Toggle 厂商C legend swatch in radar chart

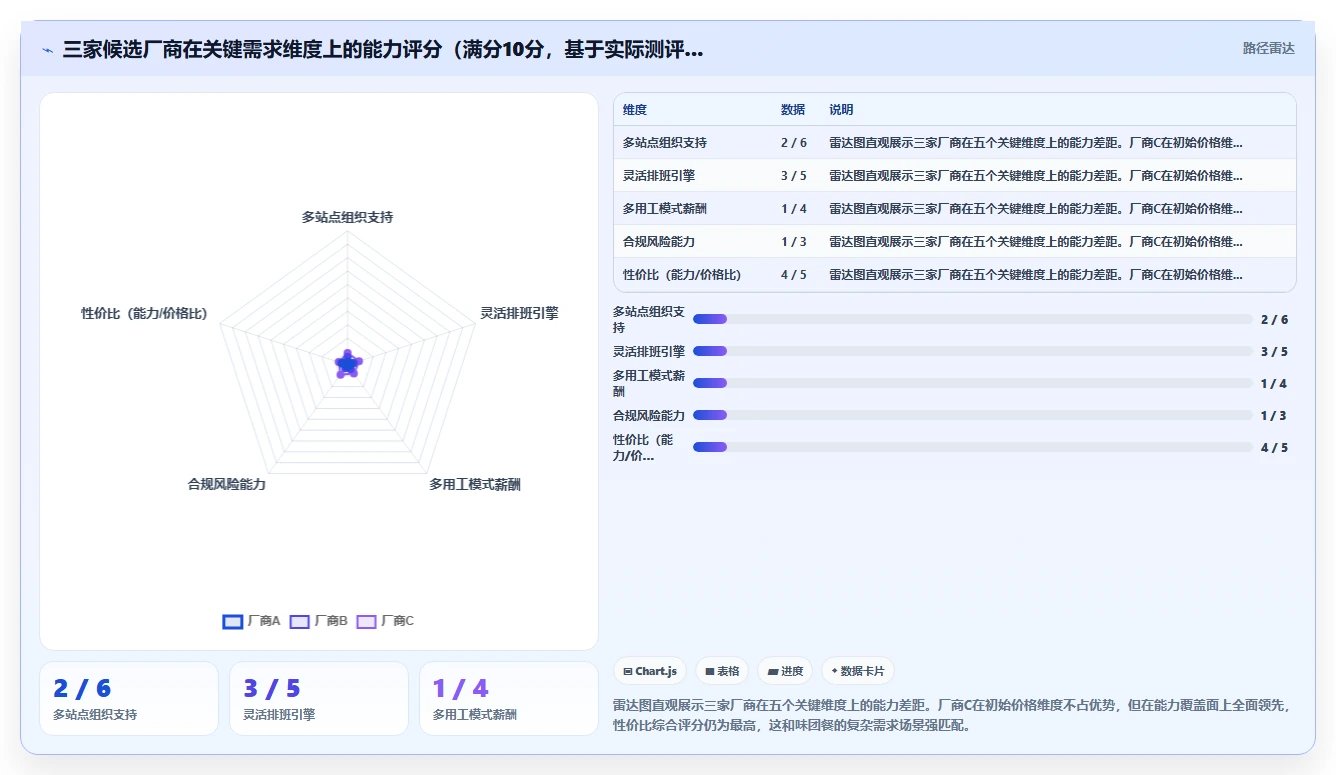(x=366, y=621)
